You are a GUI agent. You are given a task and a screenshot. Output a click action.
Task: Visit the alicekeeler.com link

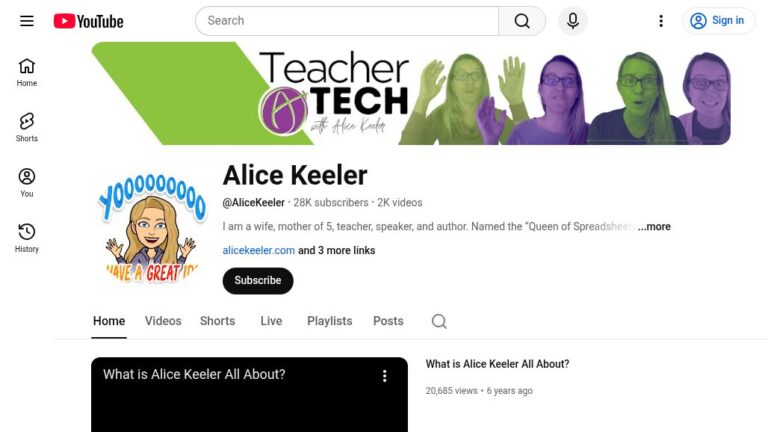click(259, 250)
